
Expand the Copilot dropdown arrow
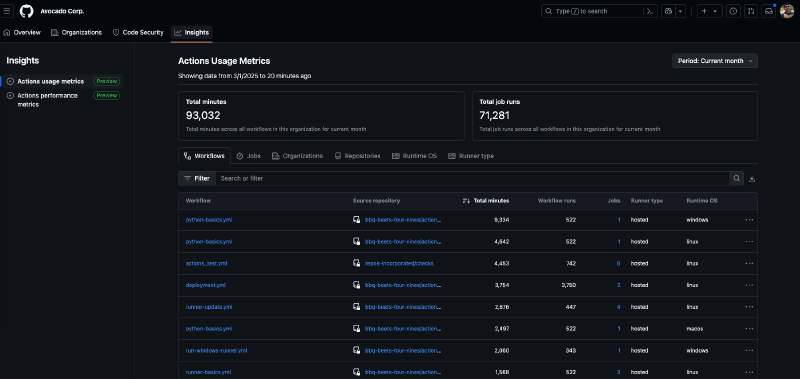[681, 11]
